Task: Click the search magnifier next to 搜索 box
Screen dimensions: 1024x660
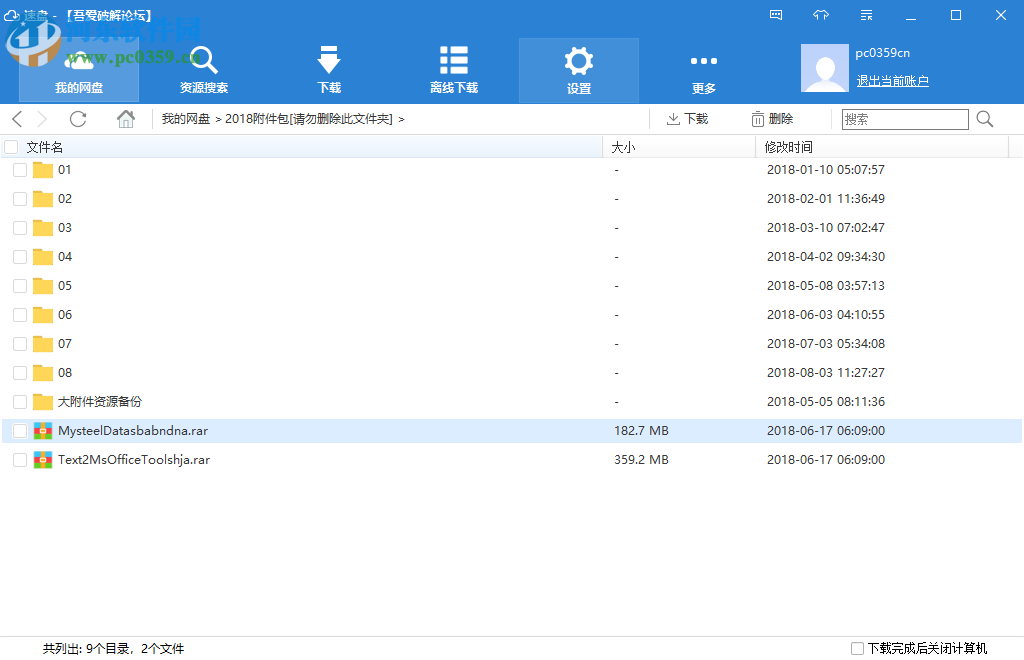Action: pyautogui.click(x=985, y=119)
